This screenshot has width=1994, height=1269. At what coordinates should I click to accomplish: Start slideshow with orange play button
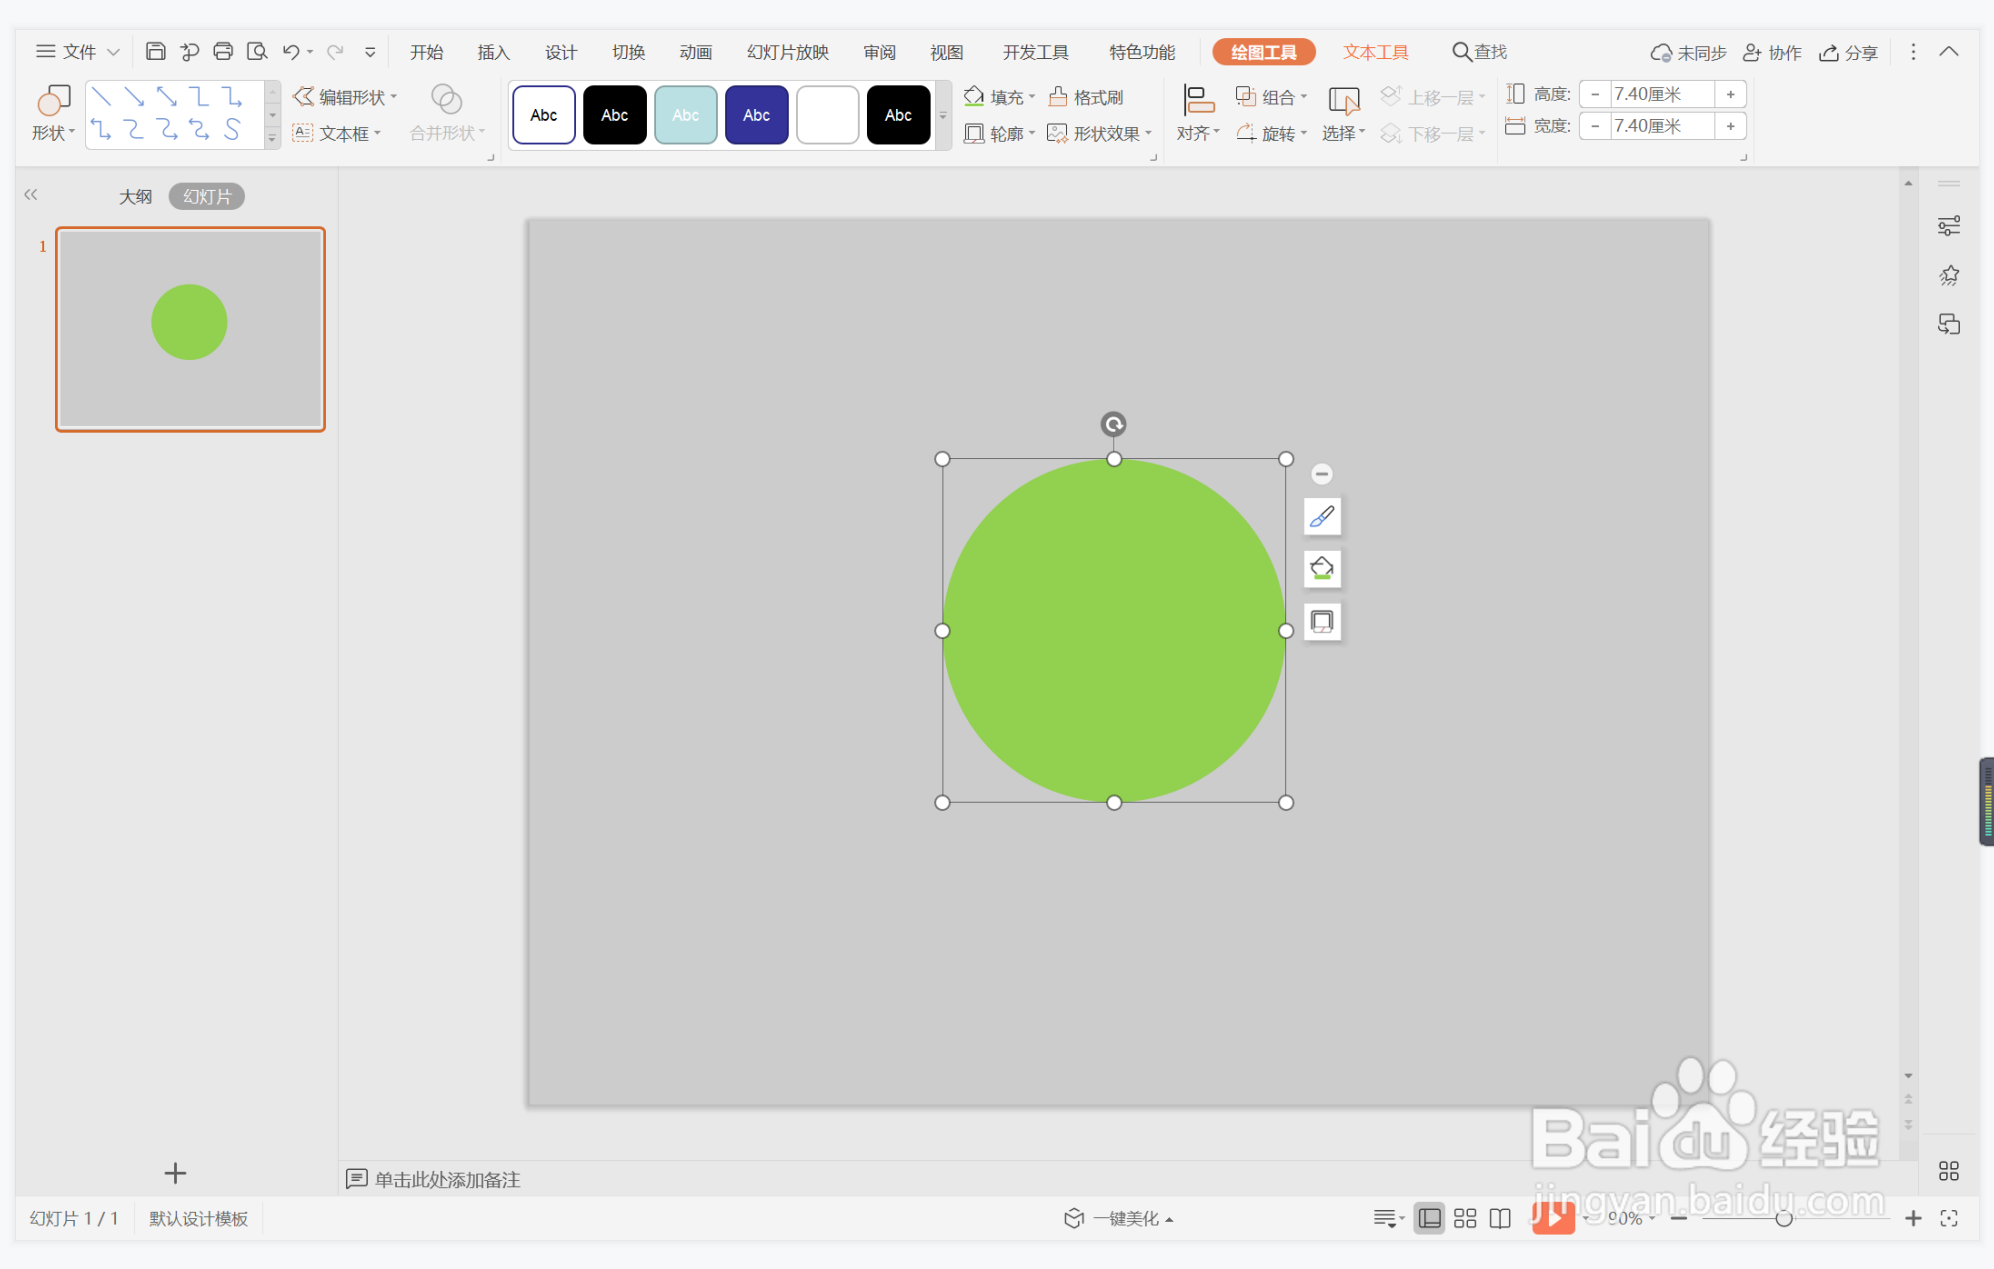pyautogui.click(x=1553, y=1217)
